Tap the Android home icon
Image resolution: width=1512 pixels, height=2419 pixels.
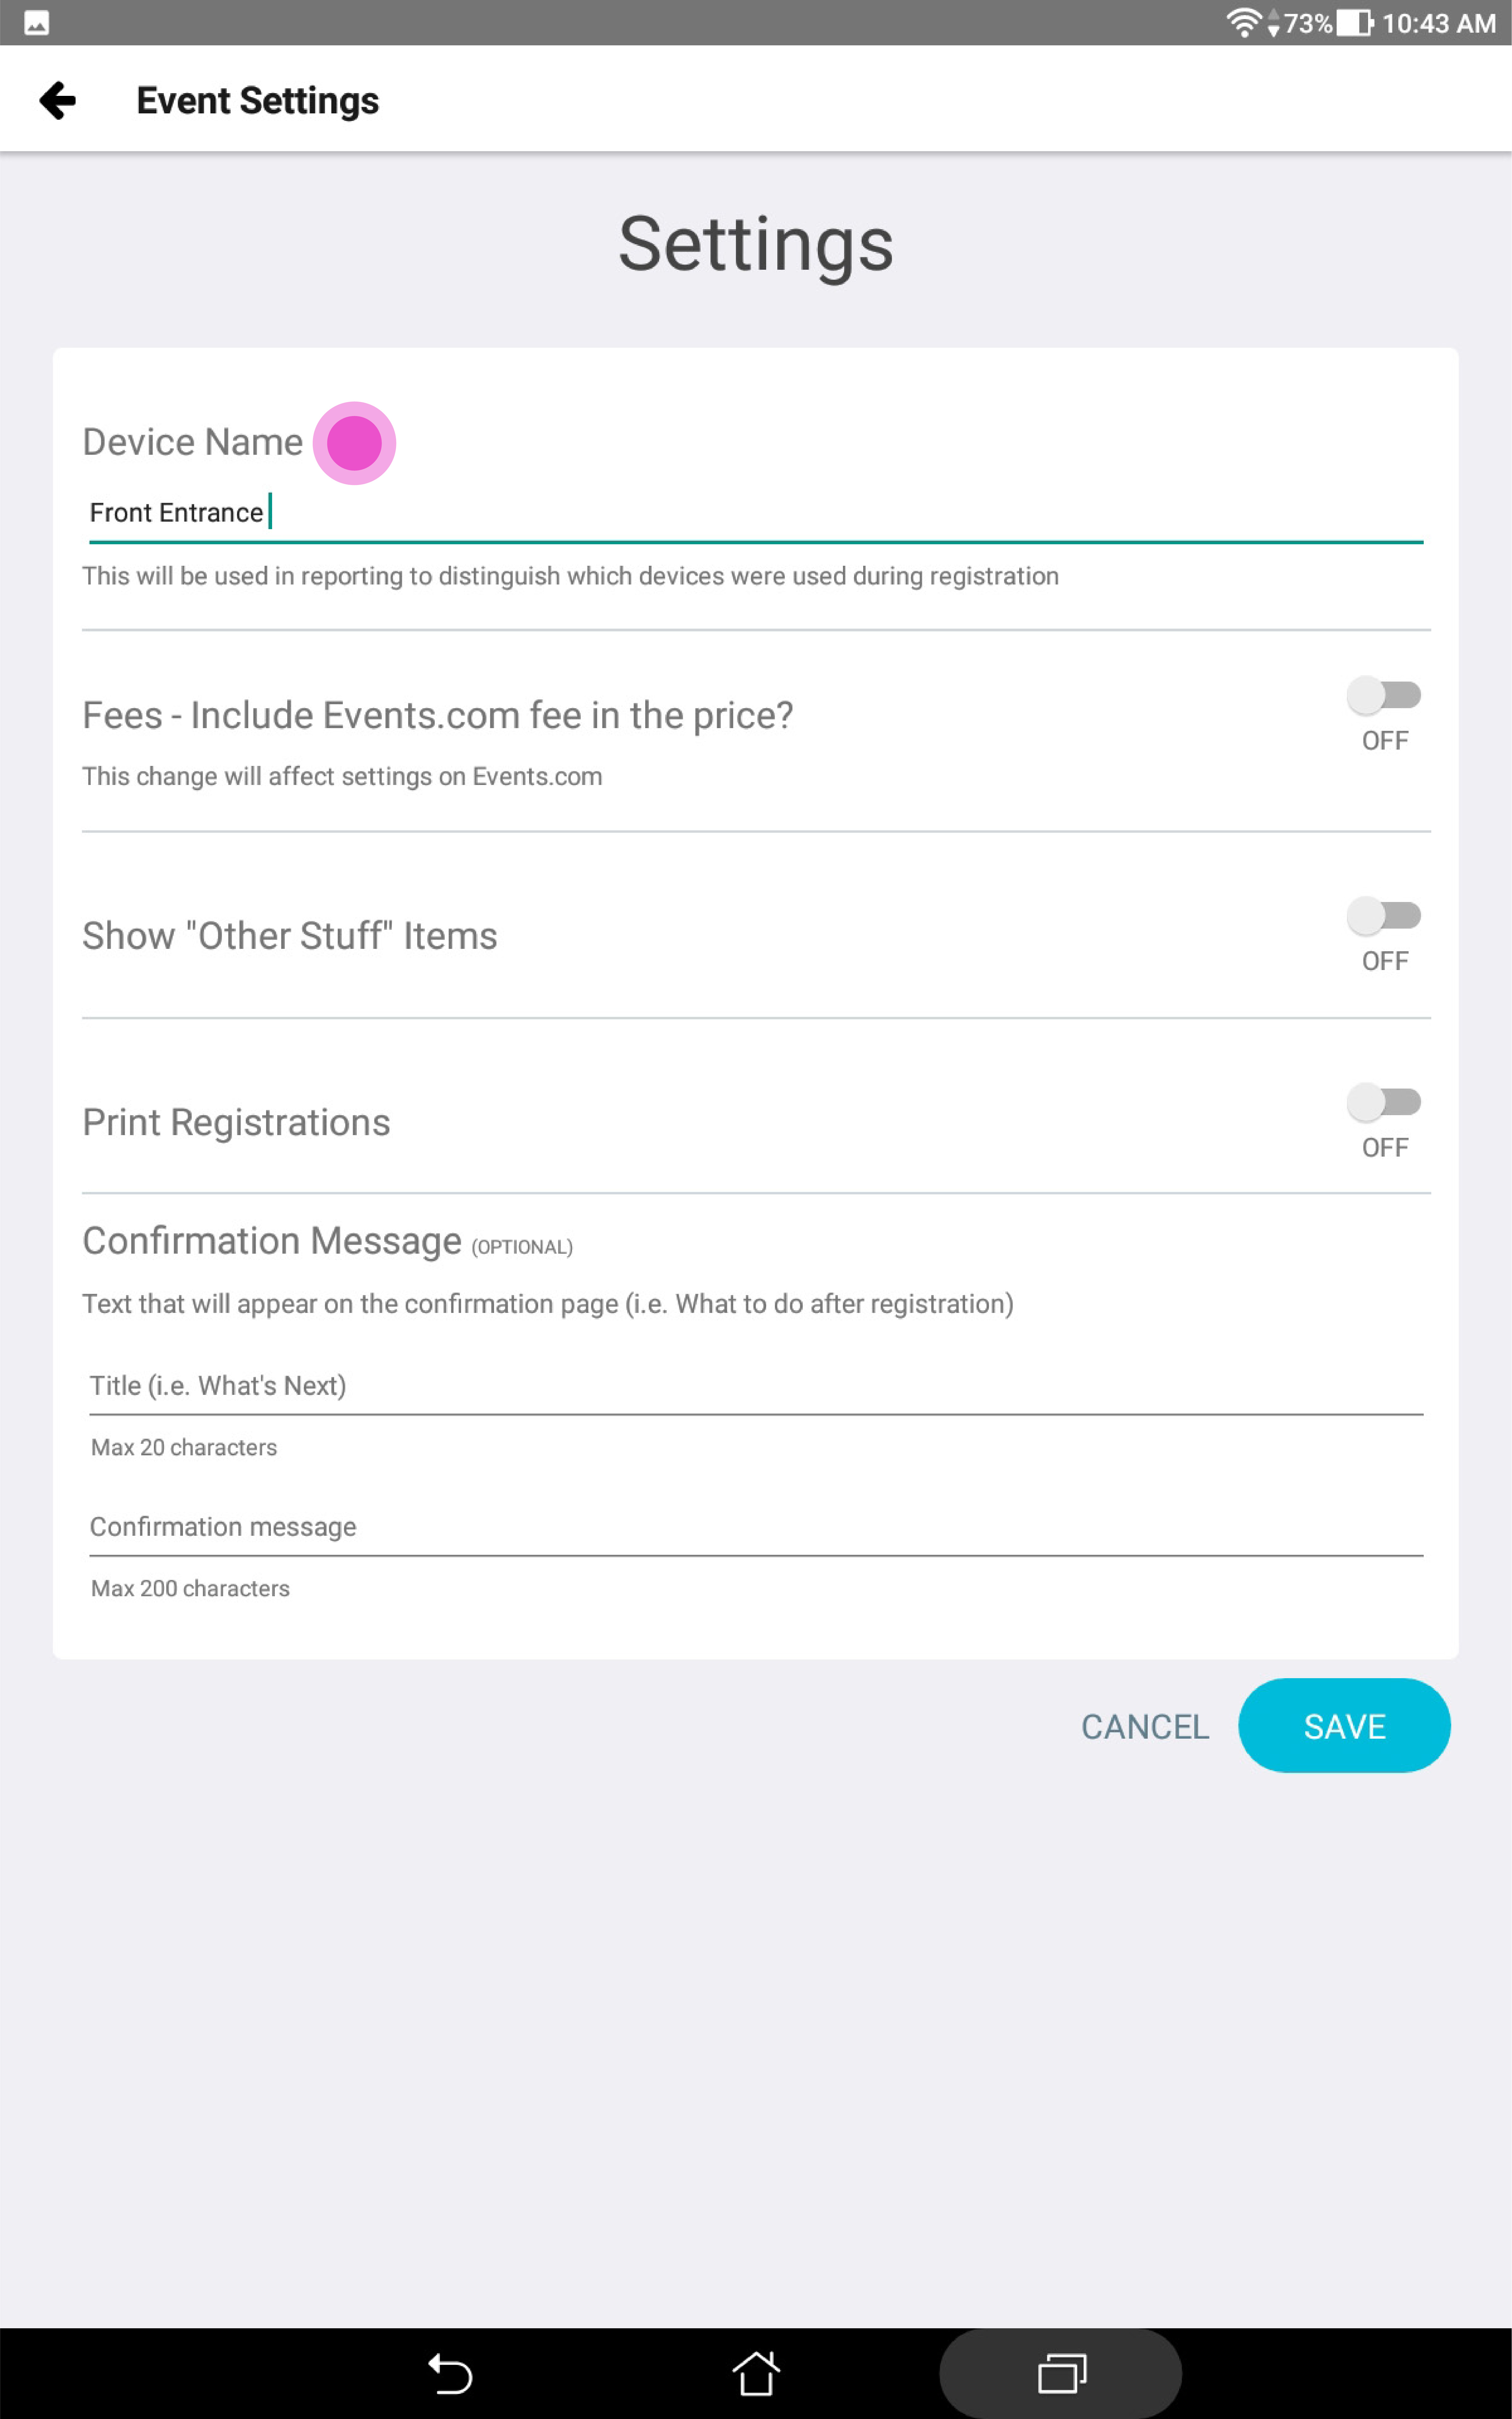[756, 2373]
